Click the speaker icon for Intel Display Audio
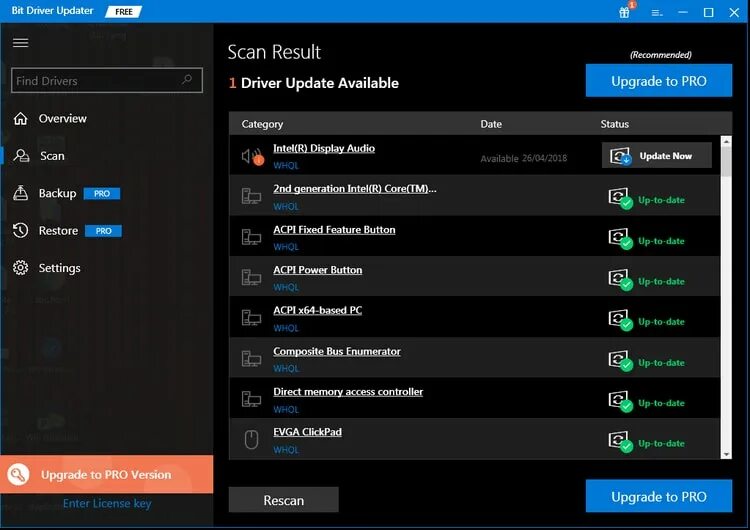 (252, 156)
